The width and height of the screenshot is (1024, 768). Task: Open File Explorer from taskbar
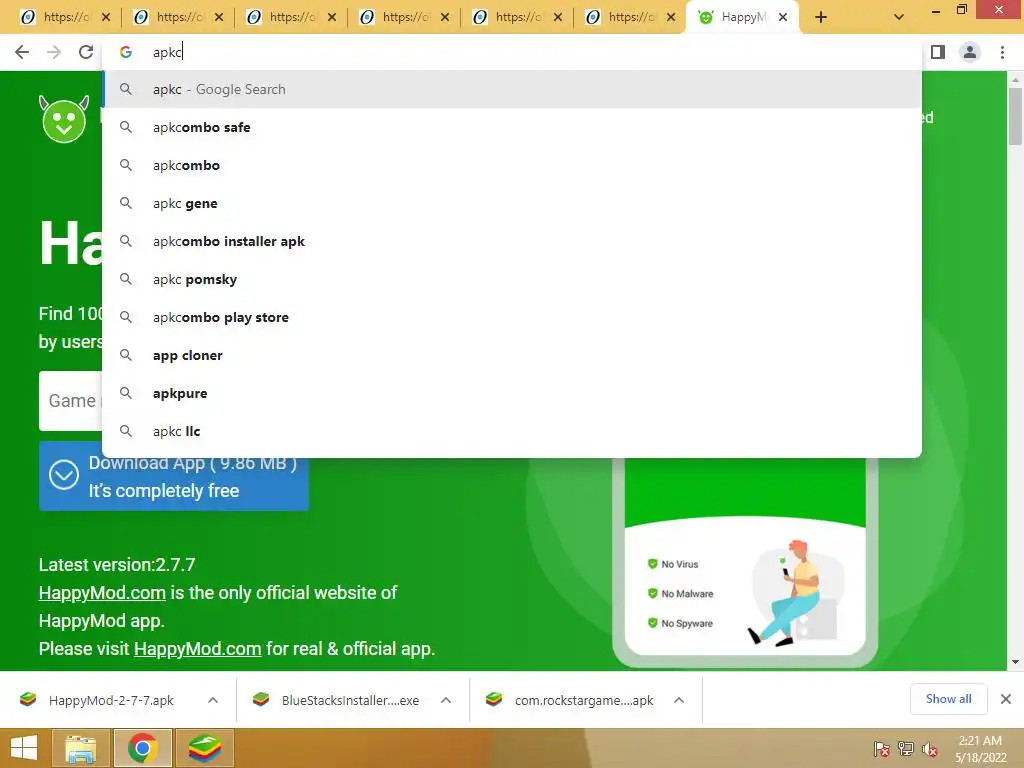pyautogui.click(x=81, y=748)
